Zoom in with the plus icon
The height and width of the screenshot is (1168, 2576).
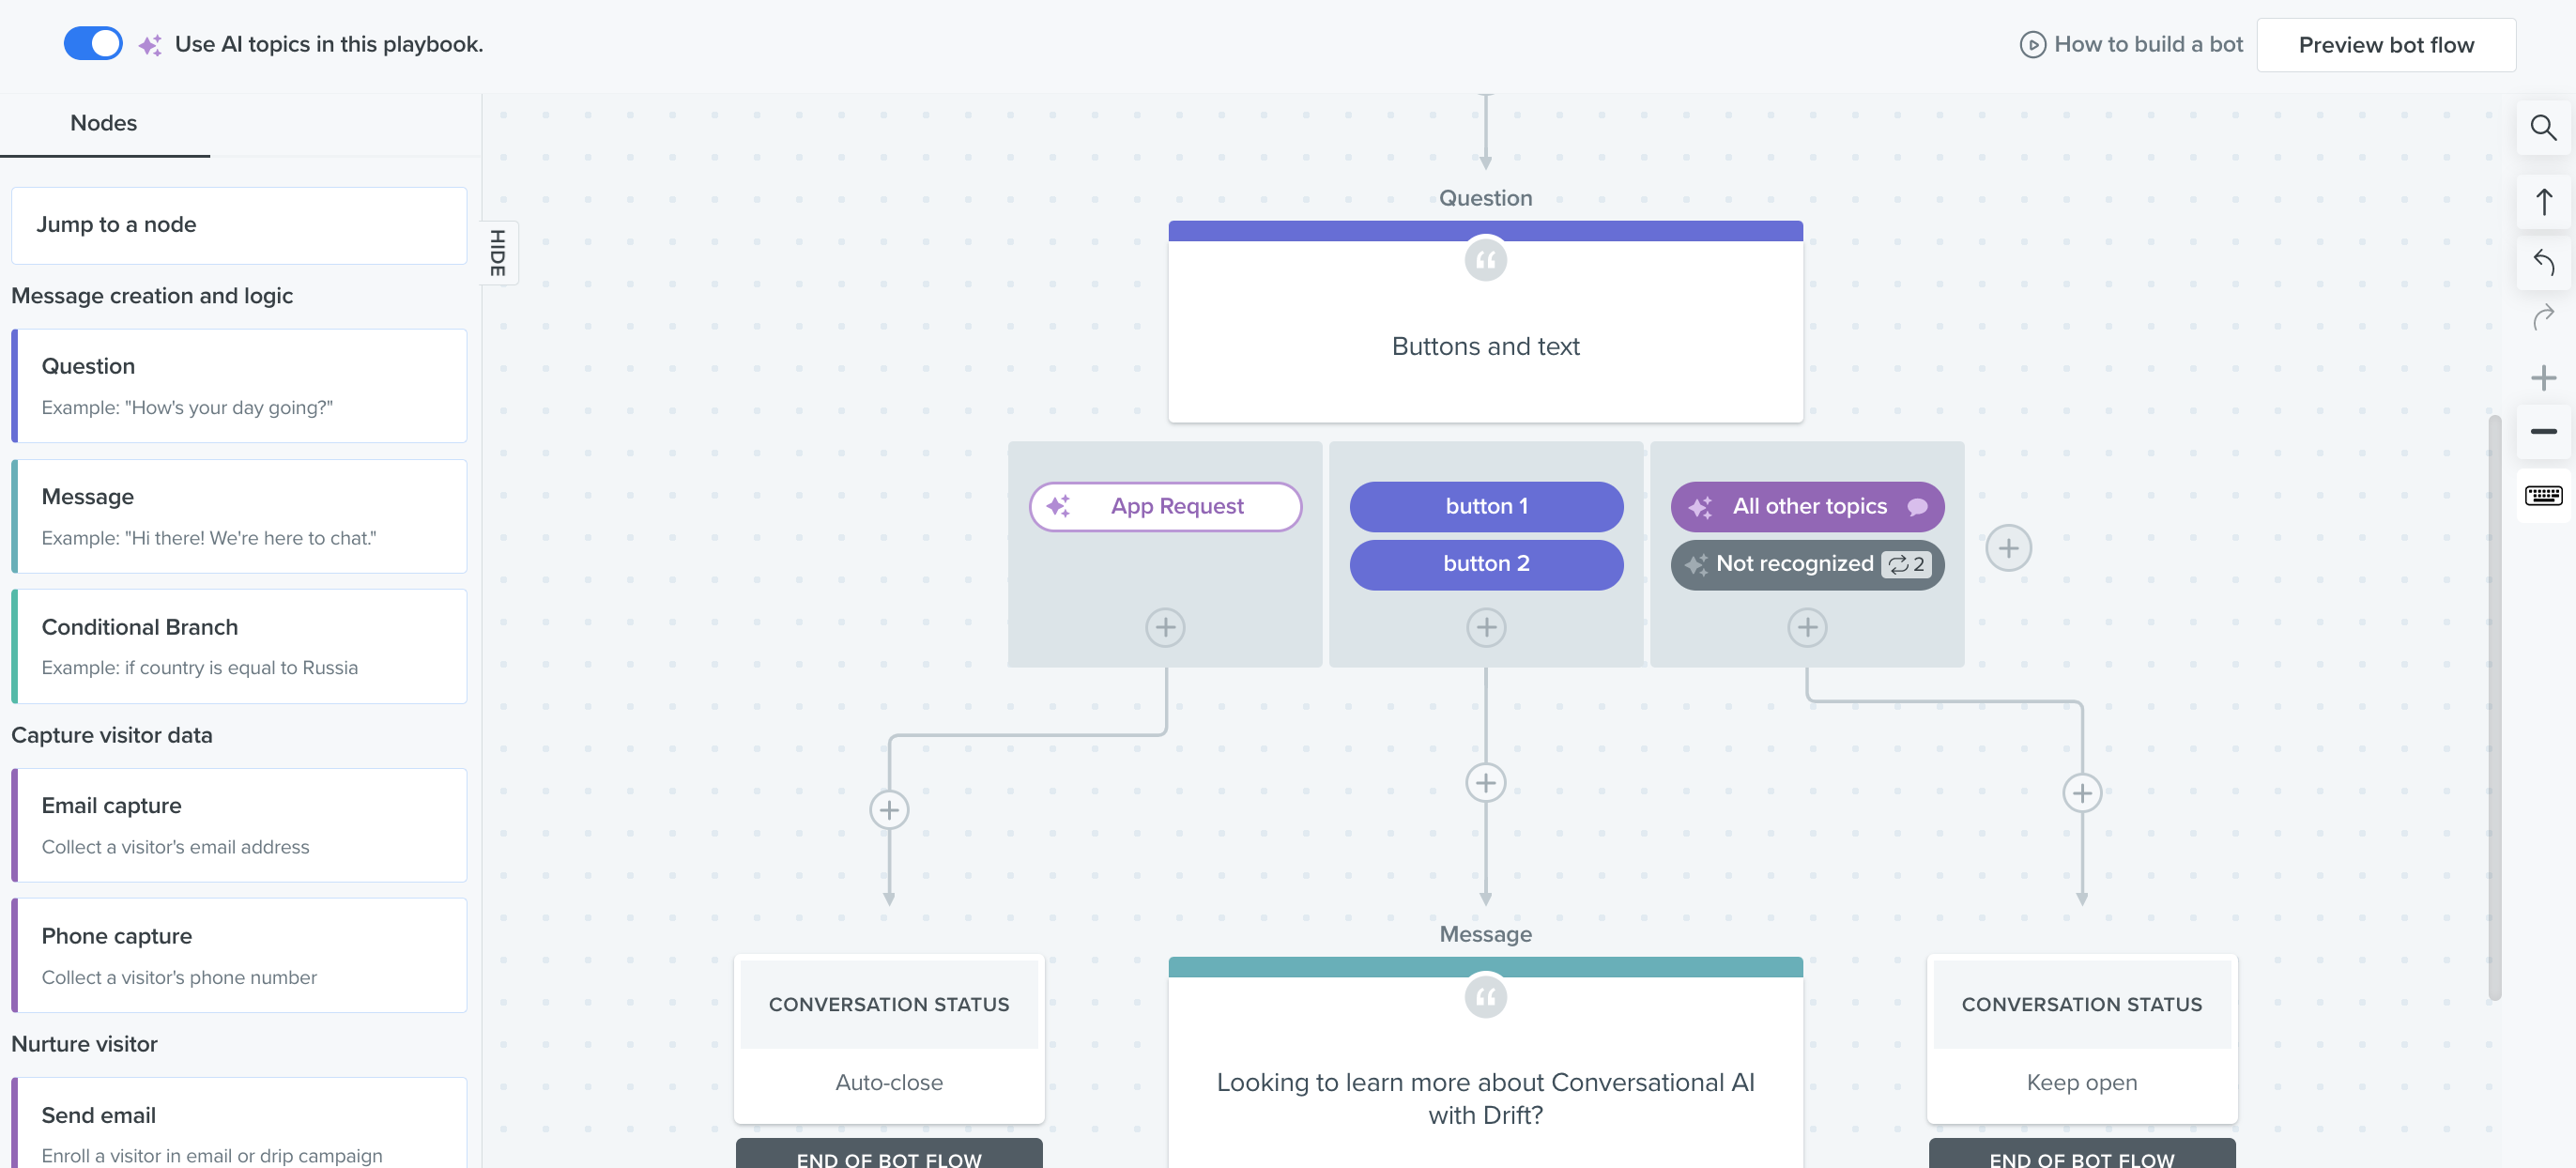pyautogui.click(x=2543, y=378)
